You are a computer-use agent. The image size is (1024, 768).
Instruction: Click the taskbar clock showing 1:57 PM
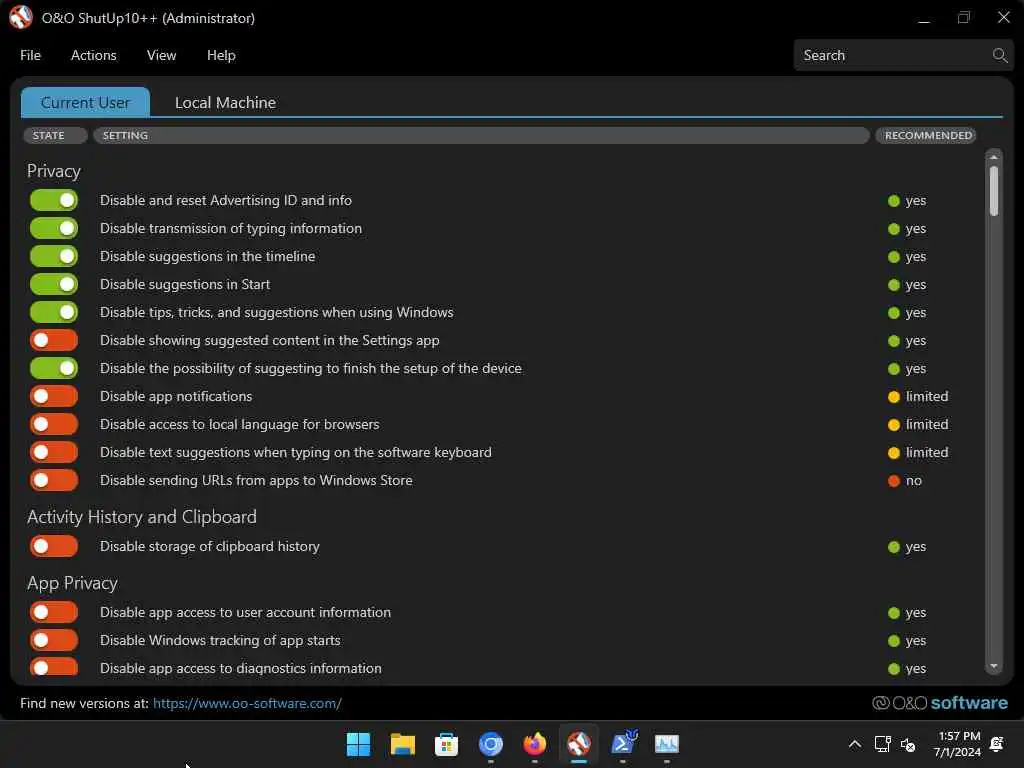click(x=957, y=744)
